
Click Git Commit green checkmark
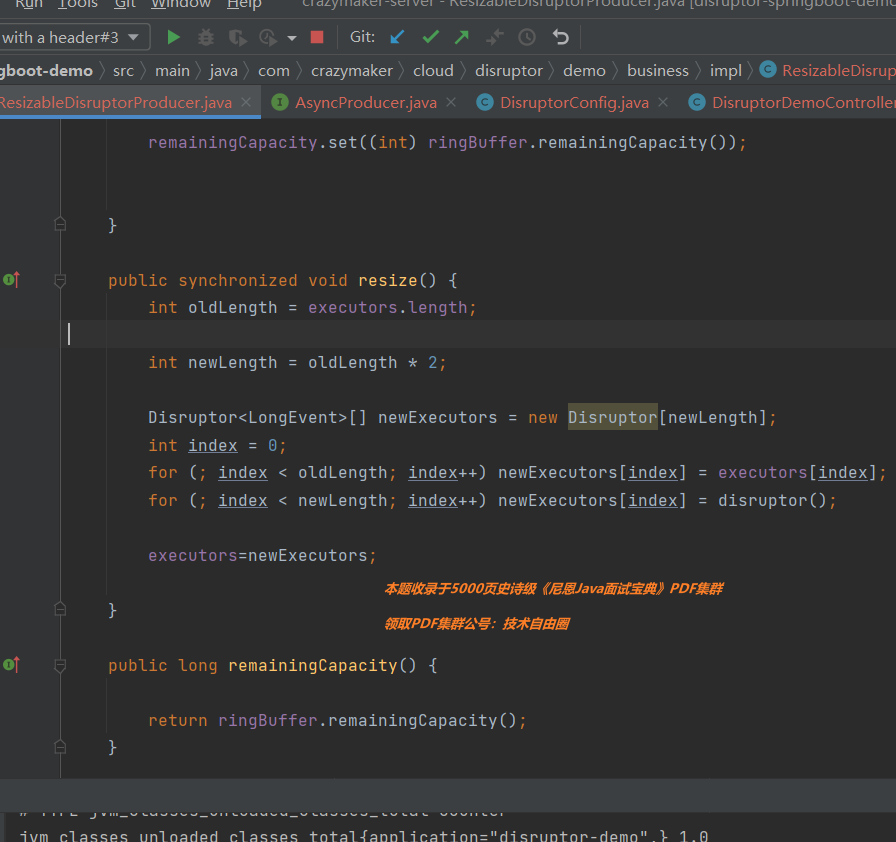pos(430,37)
